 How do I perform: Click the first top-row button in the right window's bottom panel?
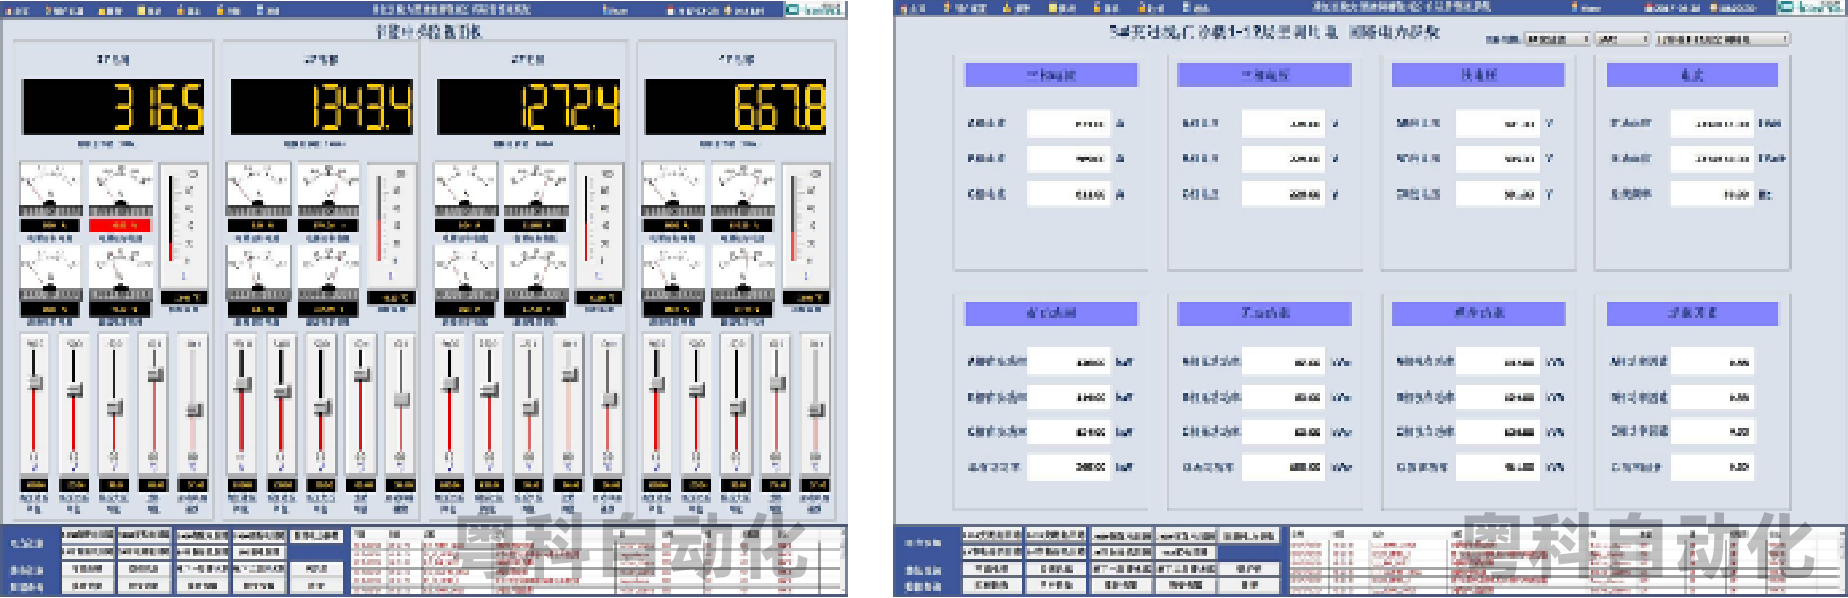[x=991, y=535]
